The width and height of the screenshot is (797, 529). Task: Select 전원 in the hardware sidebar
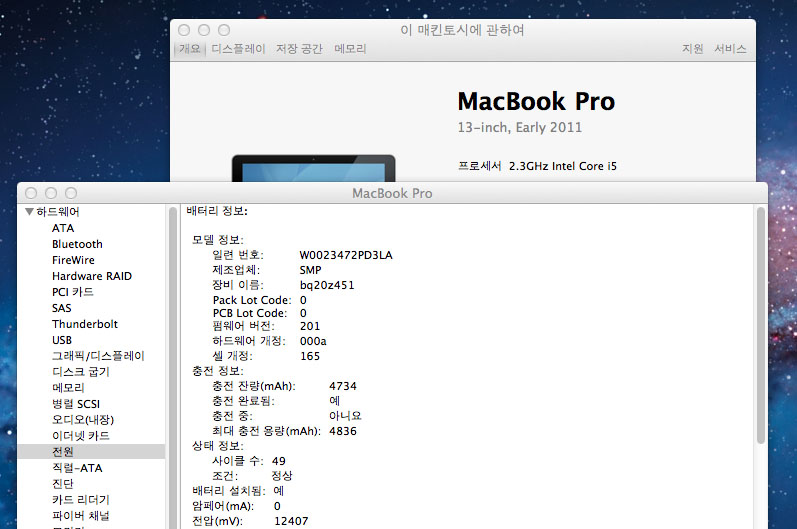coord(62,452)
